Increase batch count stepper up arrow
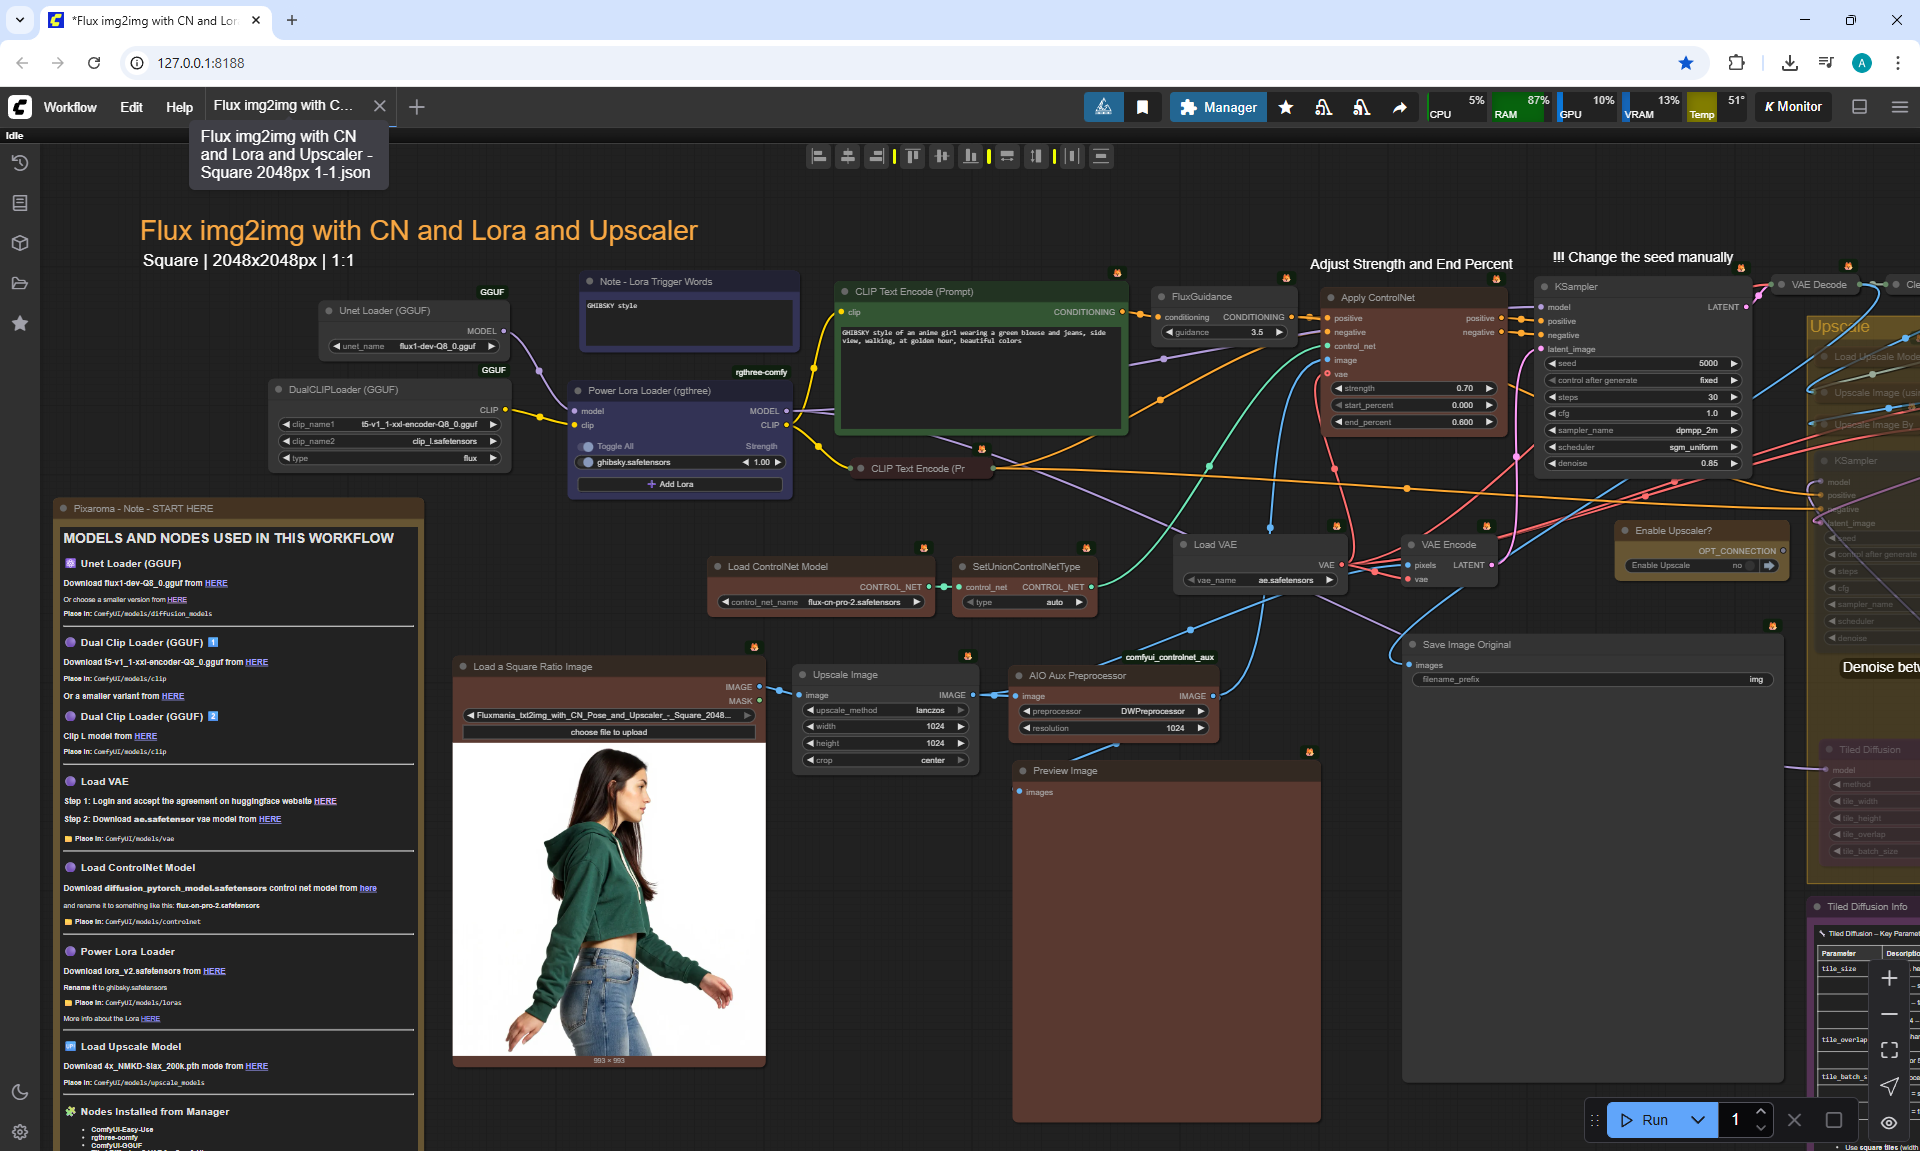1920x1151 pixels. [1761, 1112]
